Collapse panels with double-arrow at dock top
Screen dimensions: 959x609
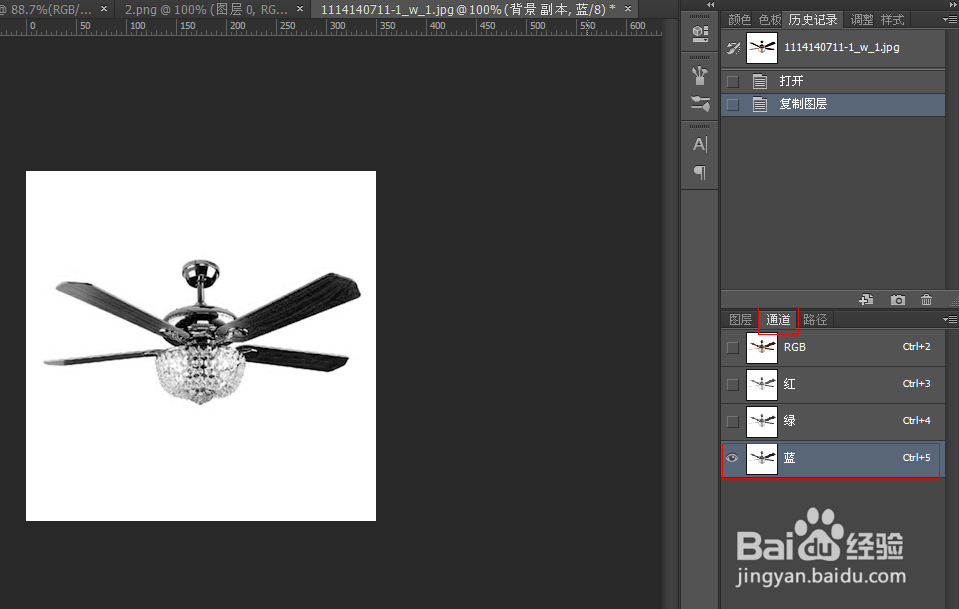click(710, 4)
